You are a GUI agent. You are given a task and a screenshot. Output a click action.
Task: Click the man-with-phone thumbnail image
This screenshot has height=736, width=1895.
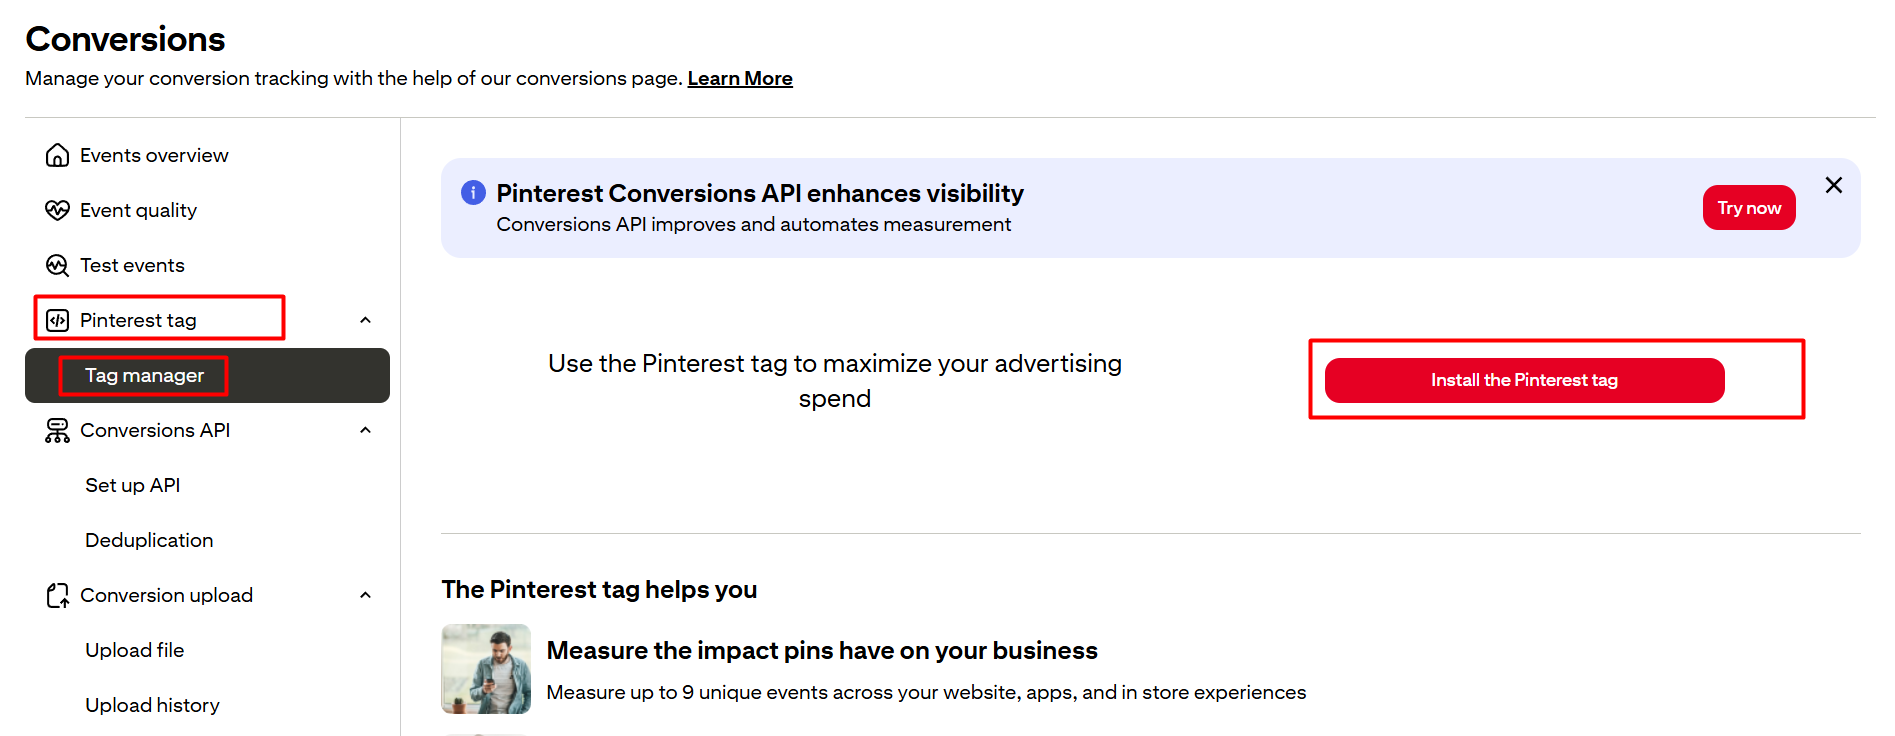(486, 668)
